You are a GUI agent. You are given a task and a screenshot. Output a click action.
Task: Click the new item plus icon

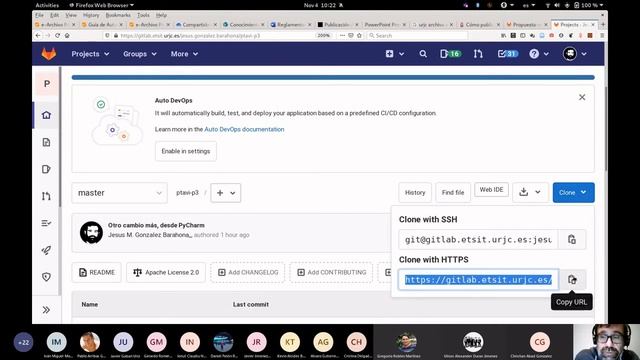click(x=394, y=54)
